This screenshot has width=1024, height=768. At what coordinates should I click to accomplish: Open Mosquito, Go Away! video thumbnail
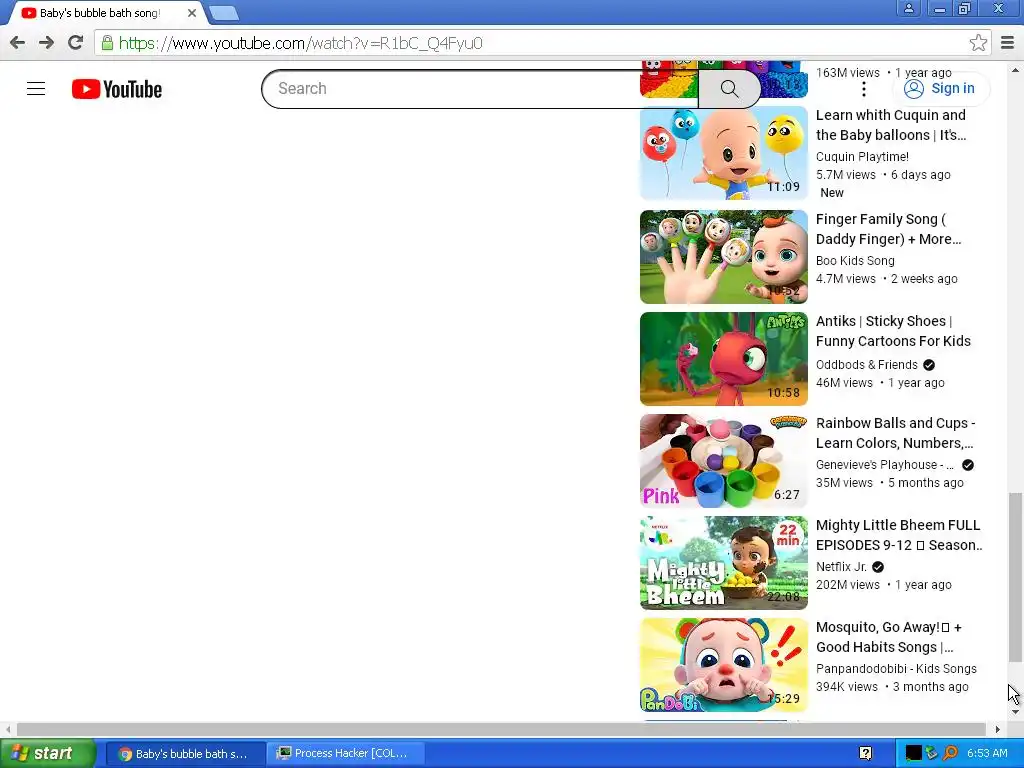coord(724,664)
